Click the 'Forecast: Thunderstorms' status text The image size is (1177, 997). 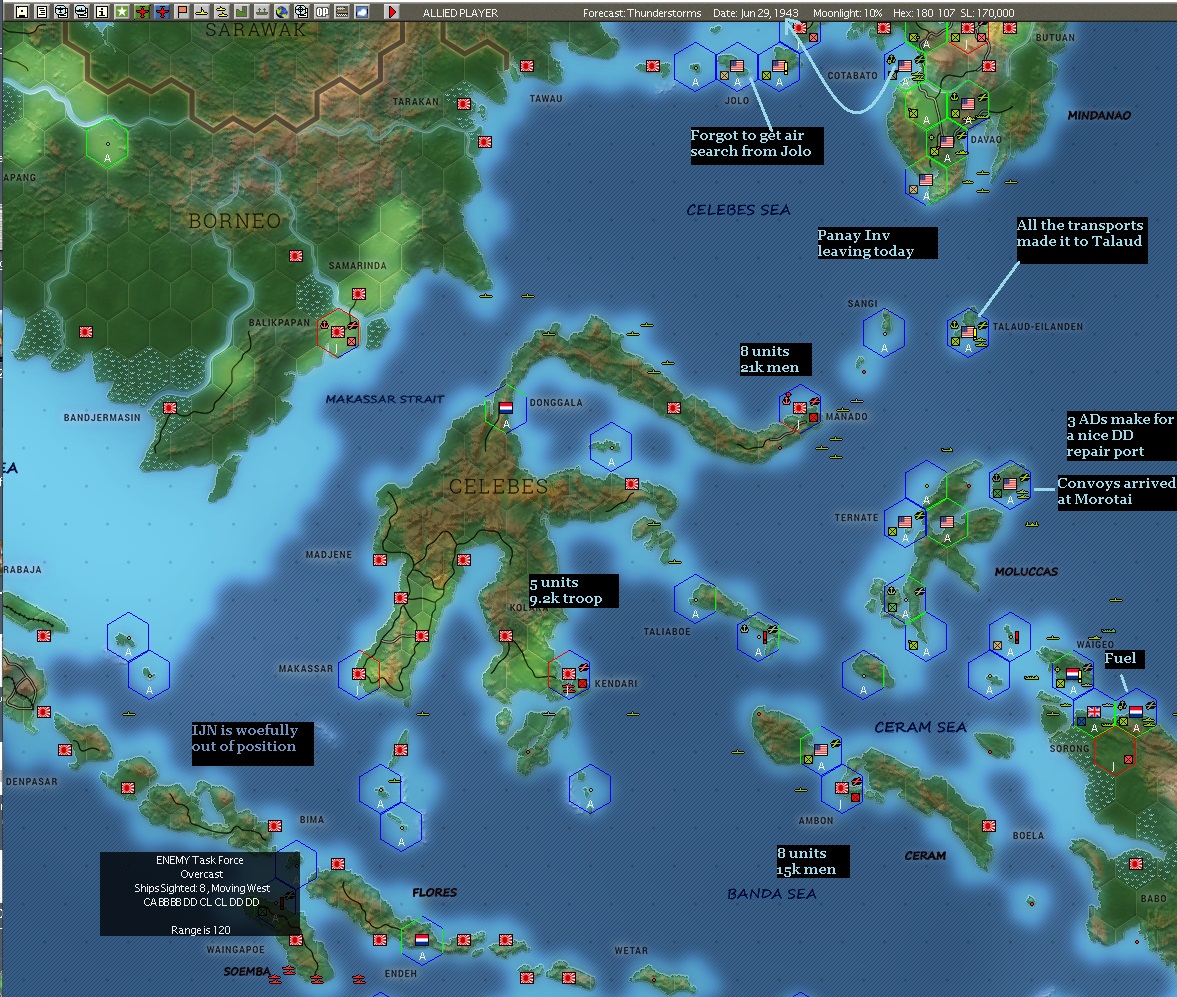point(642,13)
